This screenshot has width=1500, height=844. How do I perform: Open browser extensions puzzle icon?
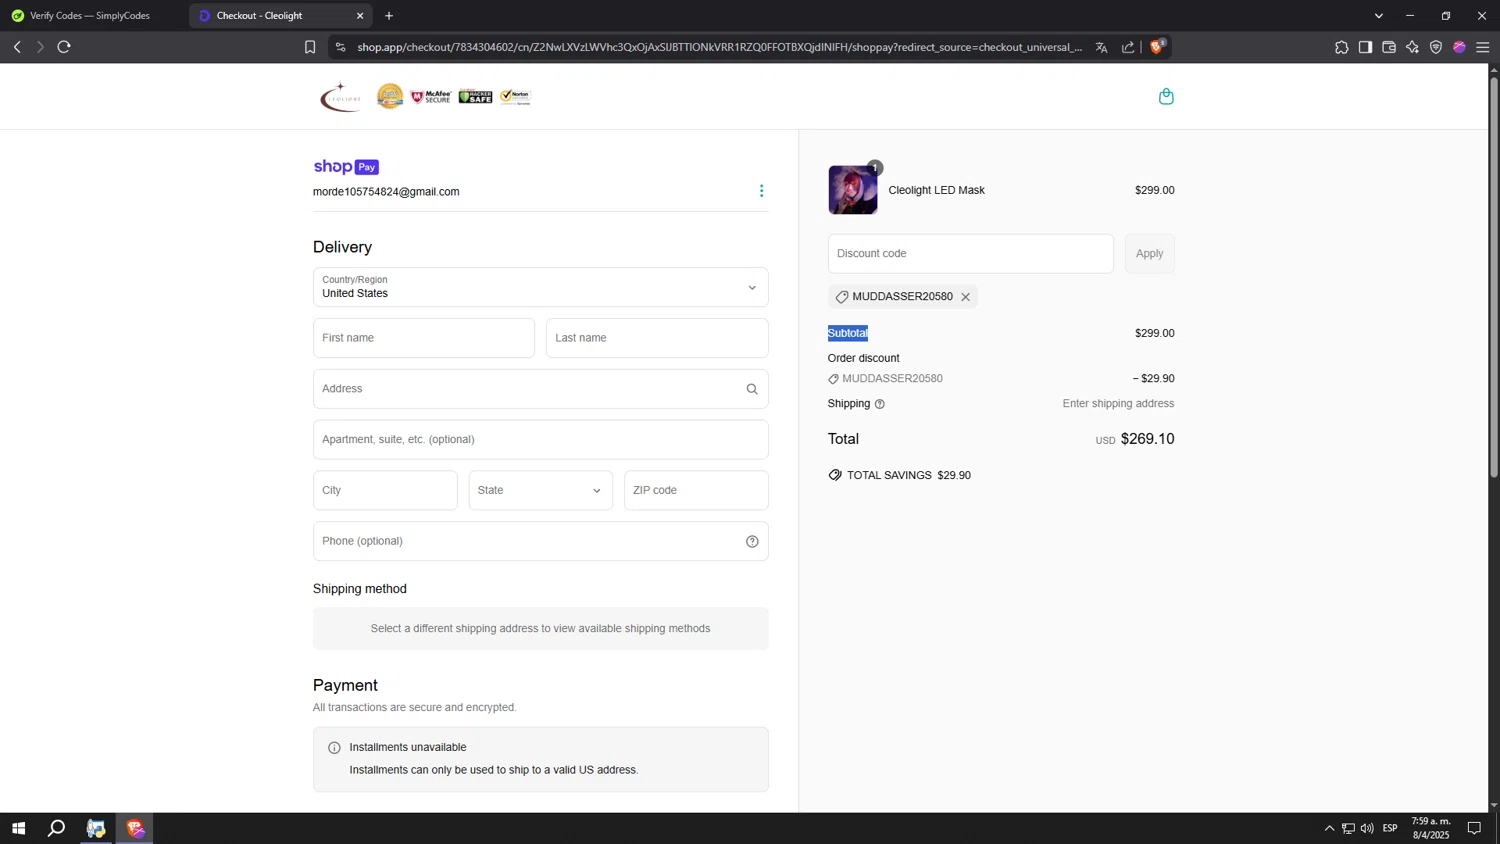(x=1342, y=47)
